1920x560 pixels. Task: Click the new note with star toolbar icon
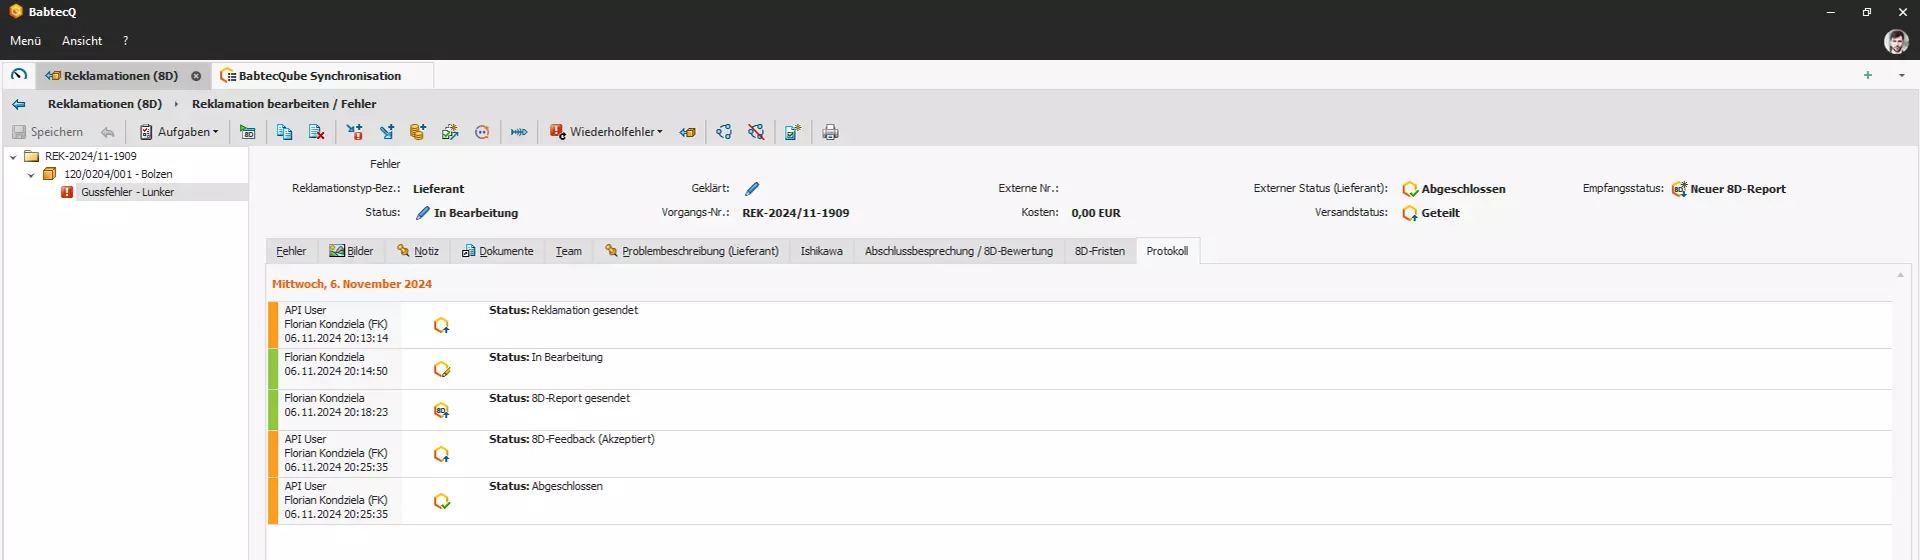(x=793, y=132)
